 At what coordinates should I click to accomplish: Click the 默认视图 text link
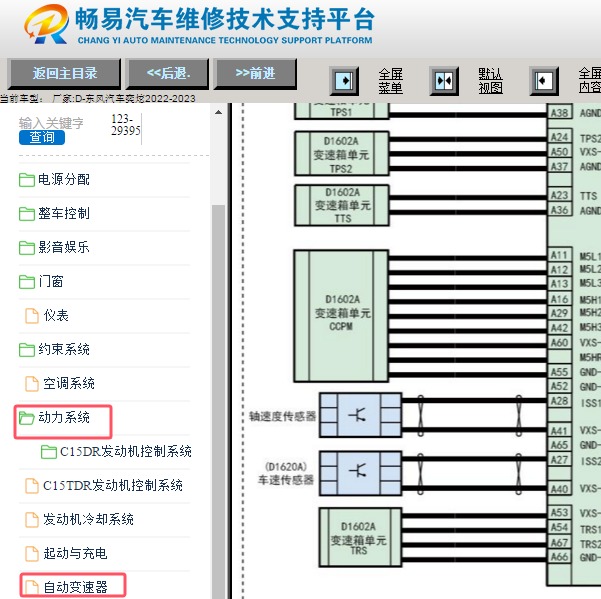point(490,81)
